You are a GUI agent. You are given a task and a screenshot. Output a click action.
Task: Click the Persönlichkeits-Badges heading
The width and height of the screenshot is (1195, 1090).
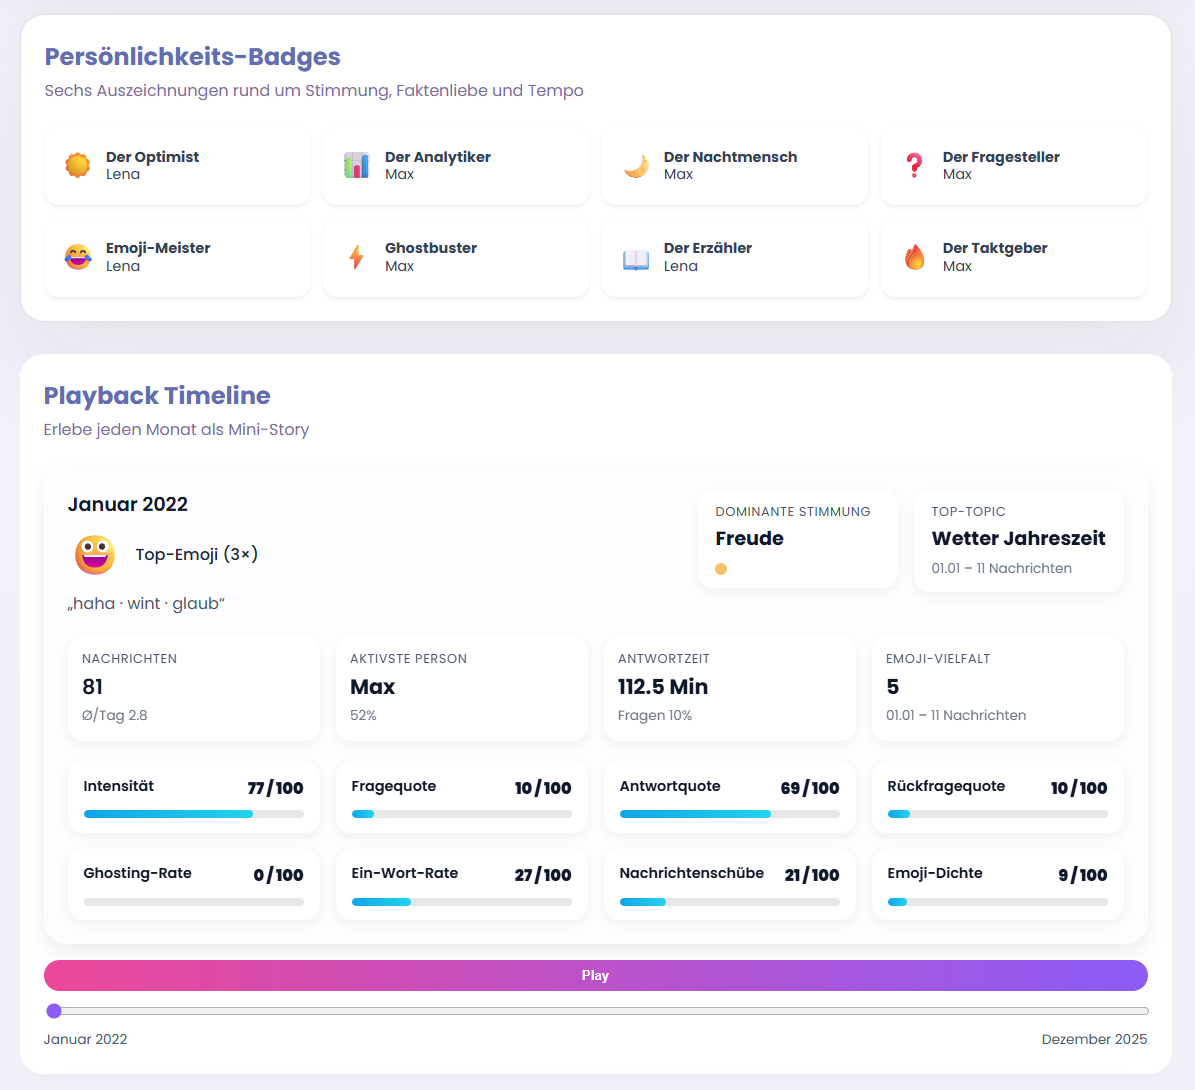coord(192,56)
